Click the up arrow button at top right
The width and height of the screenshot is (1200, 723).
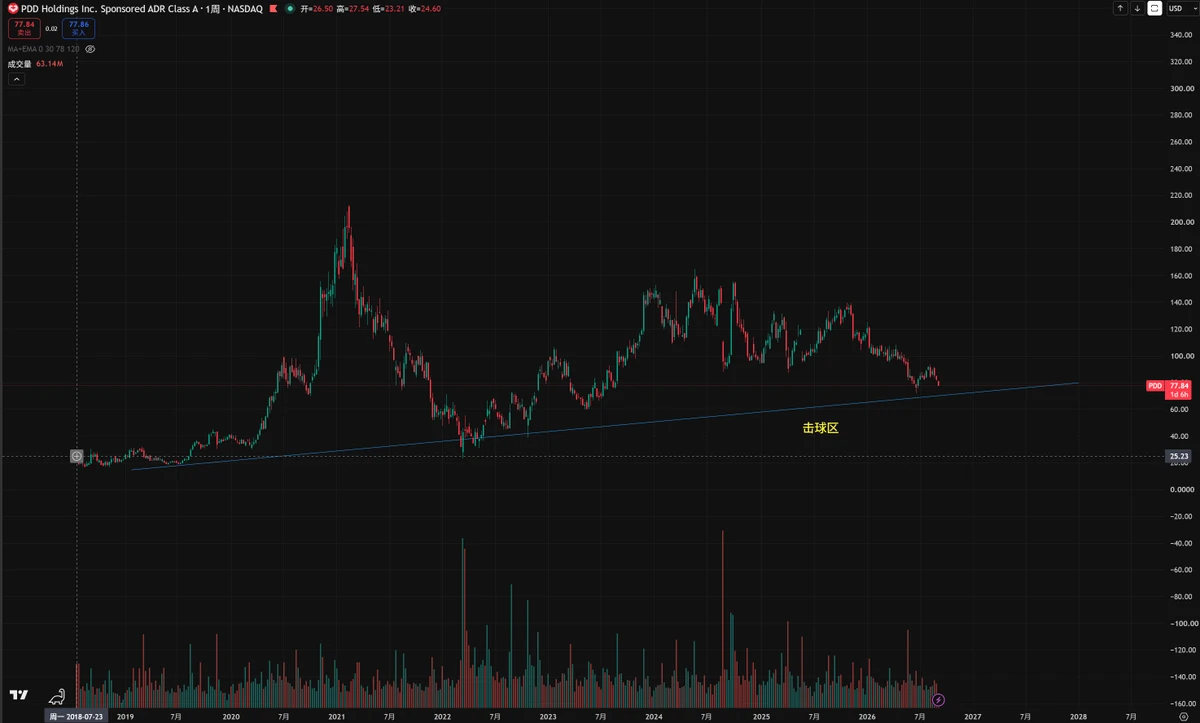tap(1120, 8)
